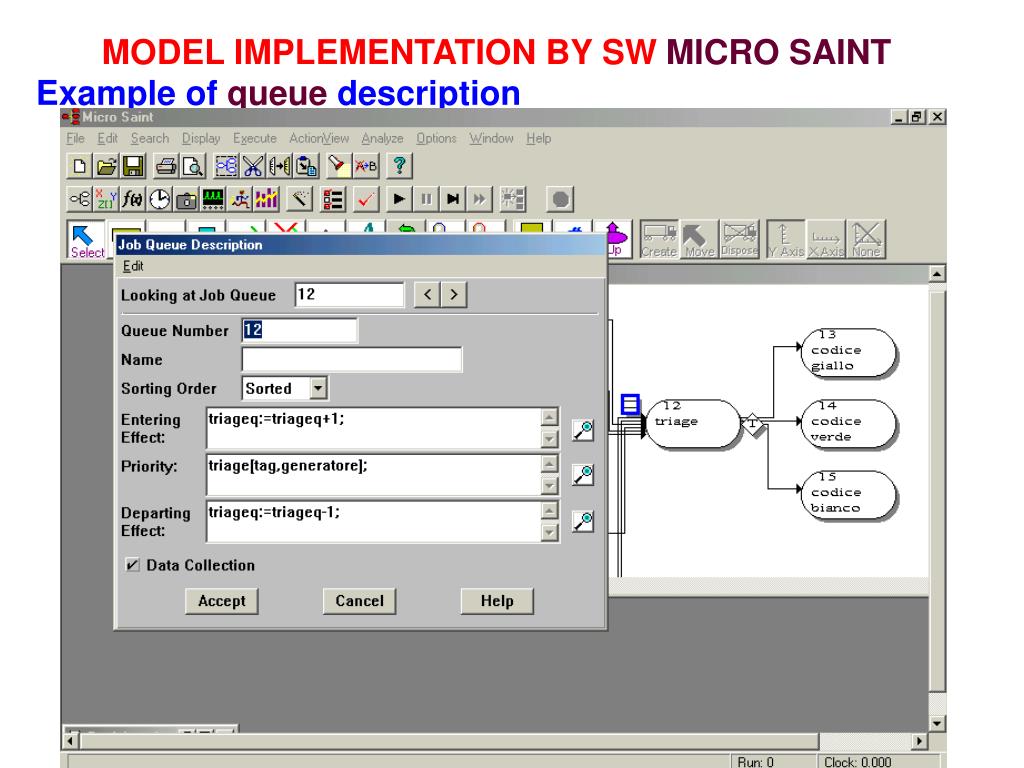Click the bar chart analysis icon

pyautogui.click(x=266, y=199)
